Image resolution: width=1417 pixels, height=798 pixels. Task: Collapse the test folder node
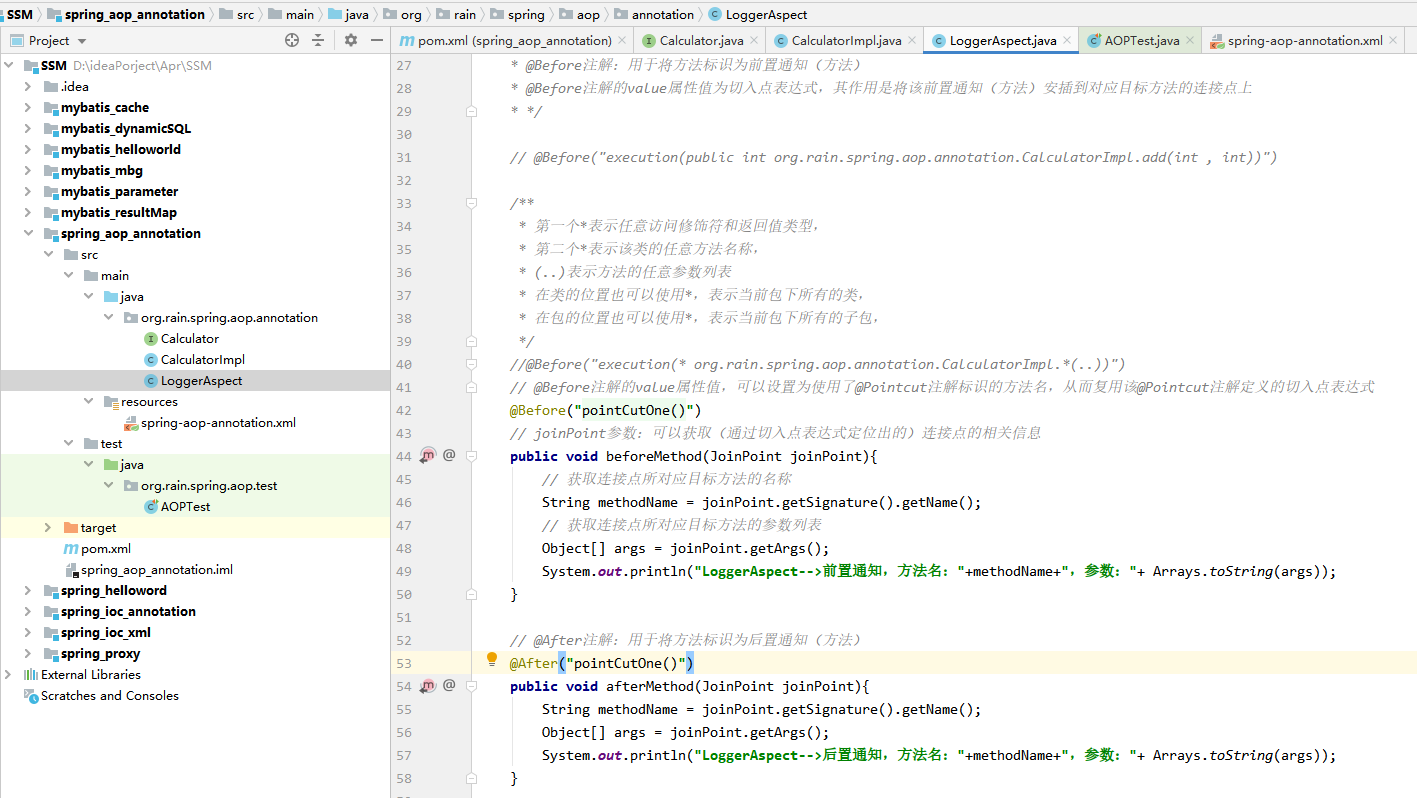coord(69,444)
